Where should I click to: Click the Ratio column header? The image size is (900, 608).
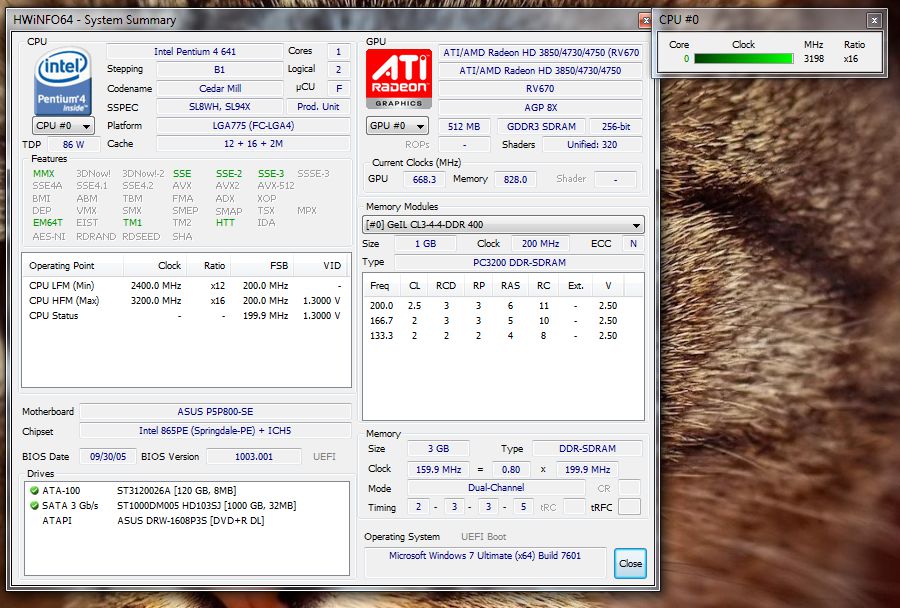208,266
